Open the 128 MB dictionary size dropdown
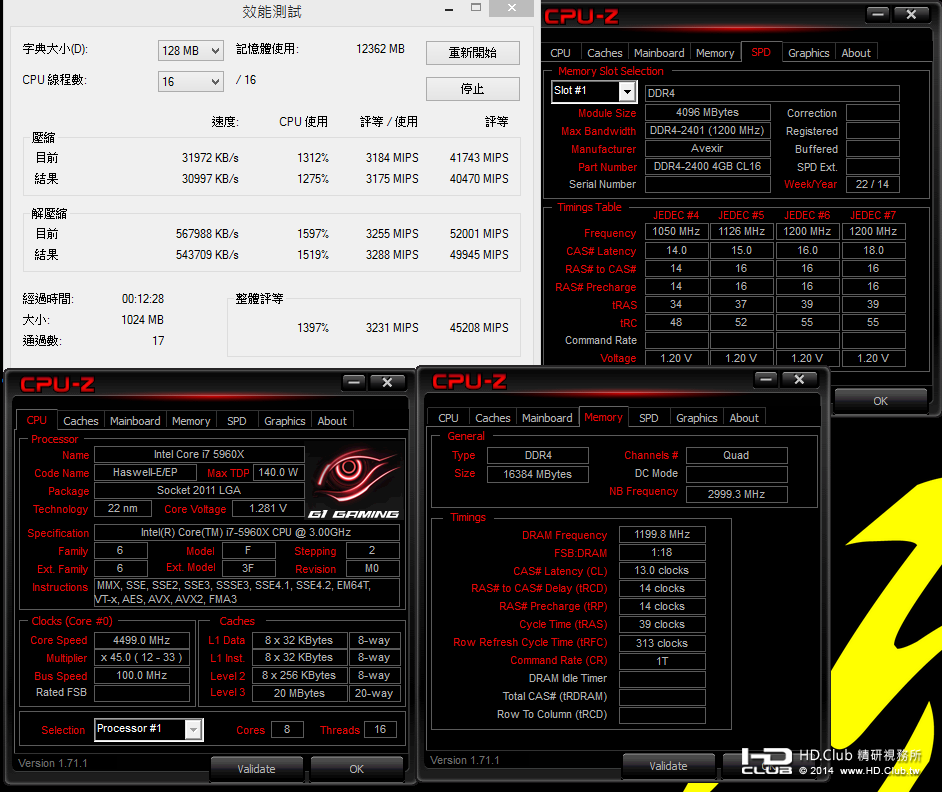The height and width of the screenshot is (792, 942). click(190, 50)
